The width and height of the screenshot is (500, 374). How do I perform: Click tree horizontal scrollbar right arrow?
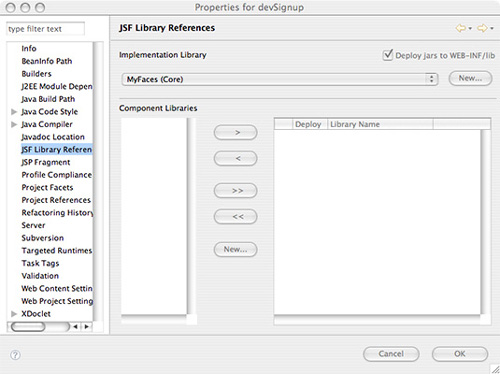pos(87,327)
